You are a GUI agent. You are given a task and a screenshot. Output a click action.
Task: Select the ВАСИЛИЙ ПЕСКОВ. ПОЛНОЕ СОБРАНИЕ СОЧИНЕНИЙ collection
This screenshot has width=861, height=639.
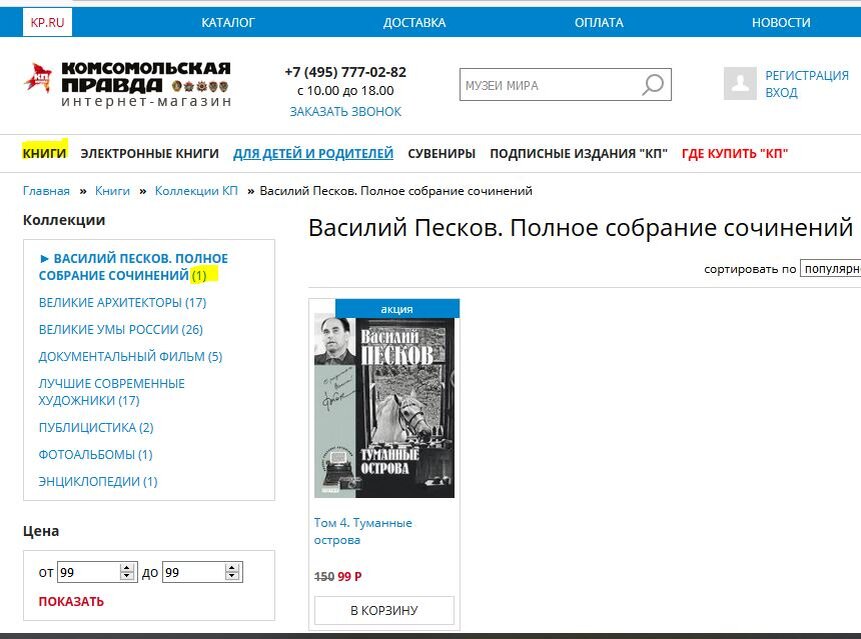(x=133, y=267)
